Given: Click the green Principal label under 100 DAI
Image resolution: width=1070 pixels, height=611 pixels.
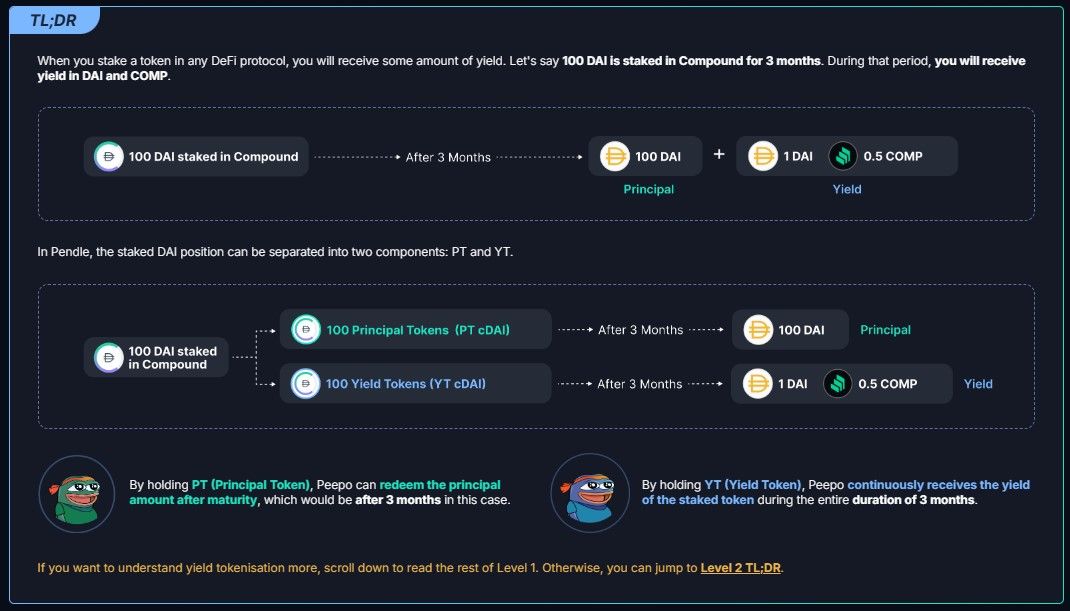Looking at the screenshot, I should coord(649,189).
